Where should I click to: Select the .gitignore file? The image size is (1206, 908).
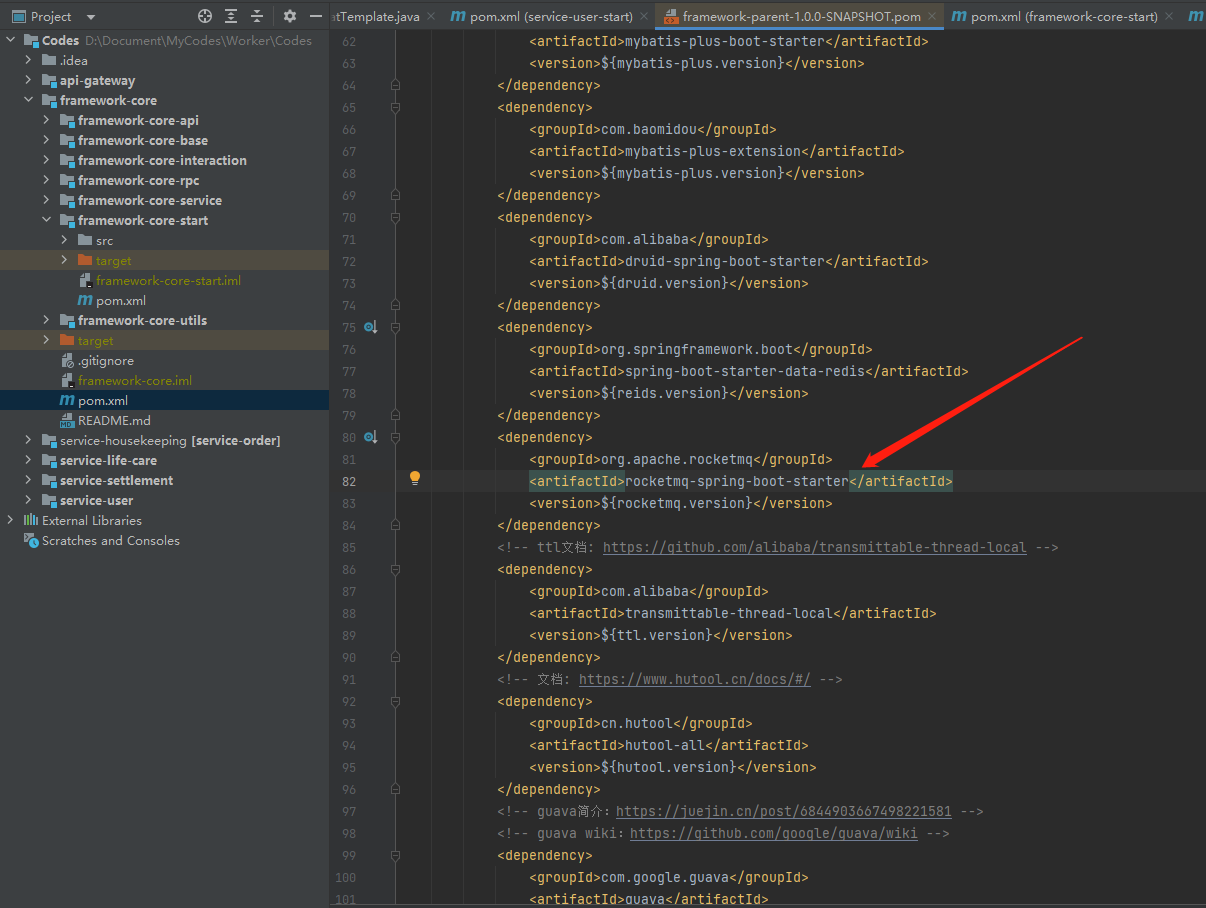[105, 361]
